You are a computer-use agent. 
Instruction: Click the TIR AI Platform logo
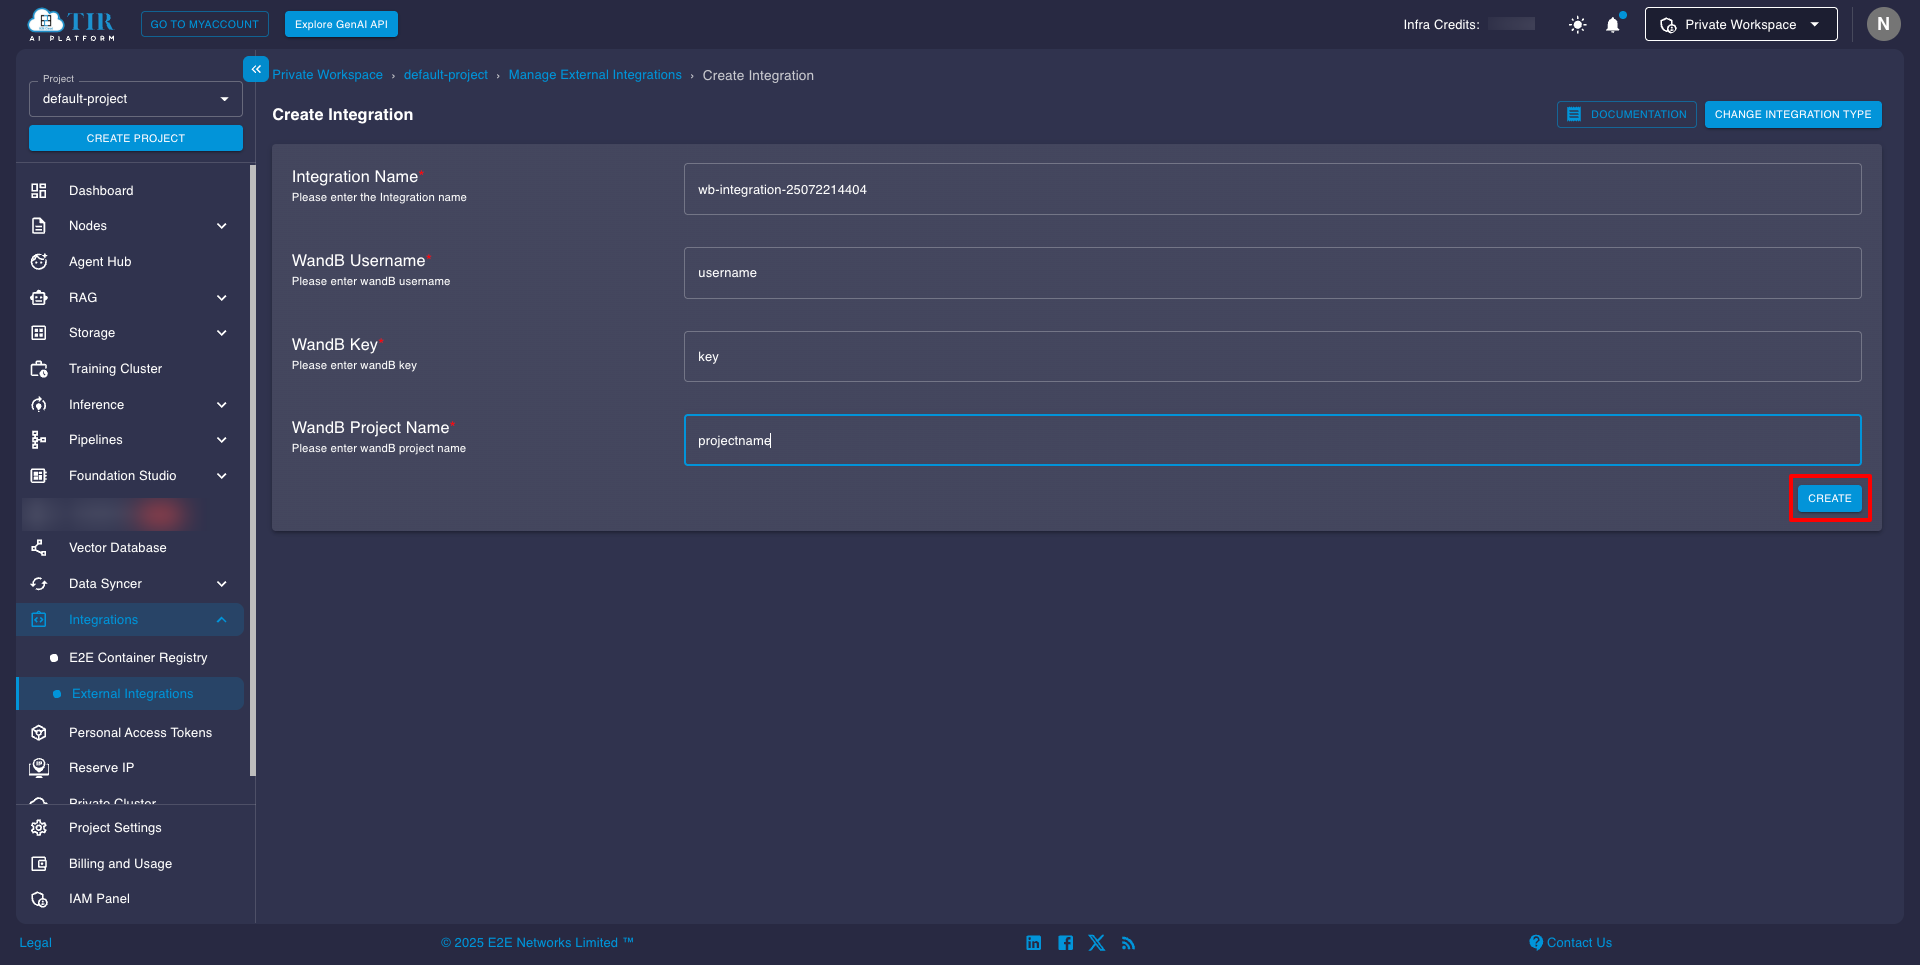point(72,24)
